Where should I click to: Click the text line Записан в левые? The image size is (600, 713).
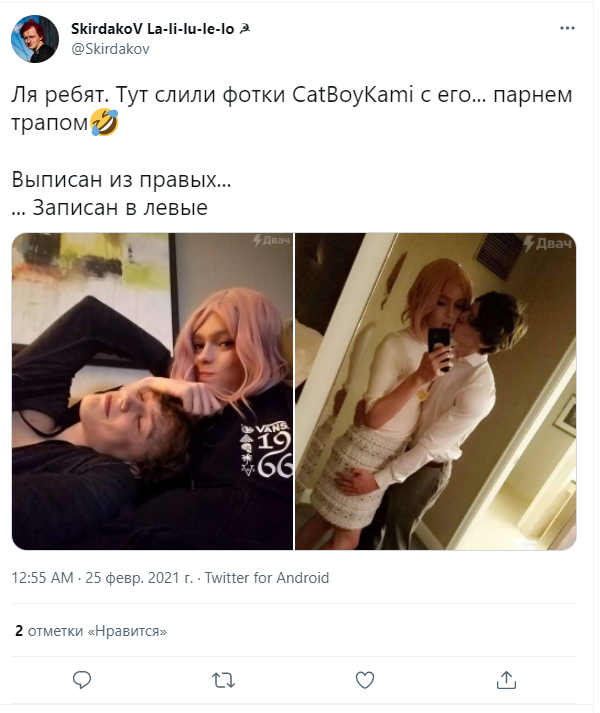point(110,208)
